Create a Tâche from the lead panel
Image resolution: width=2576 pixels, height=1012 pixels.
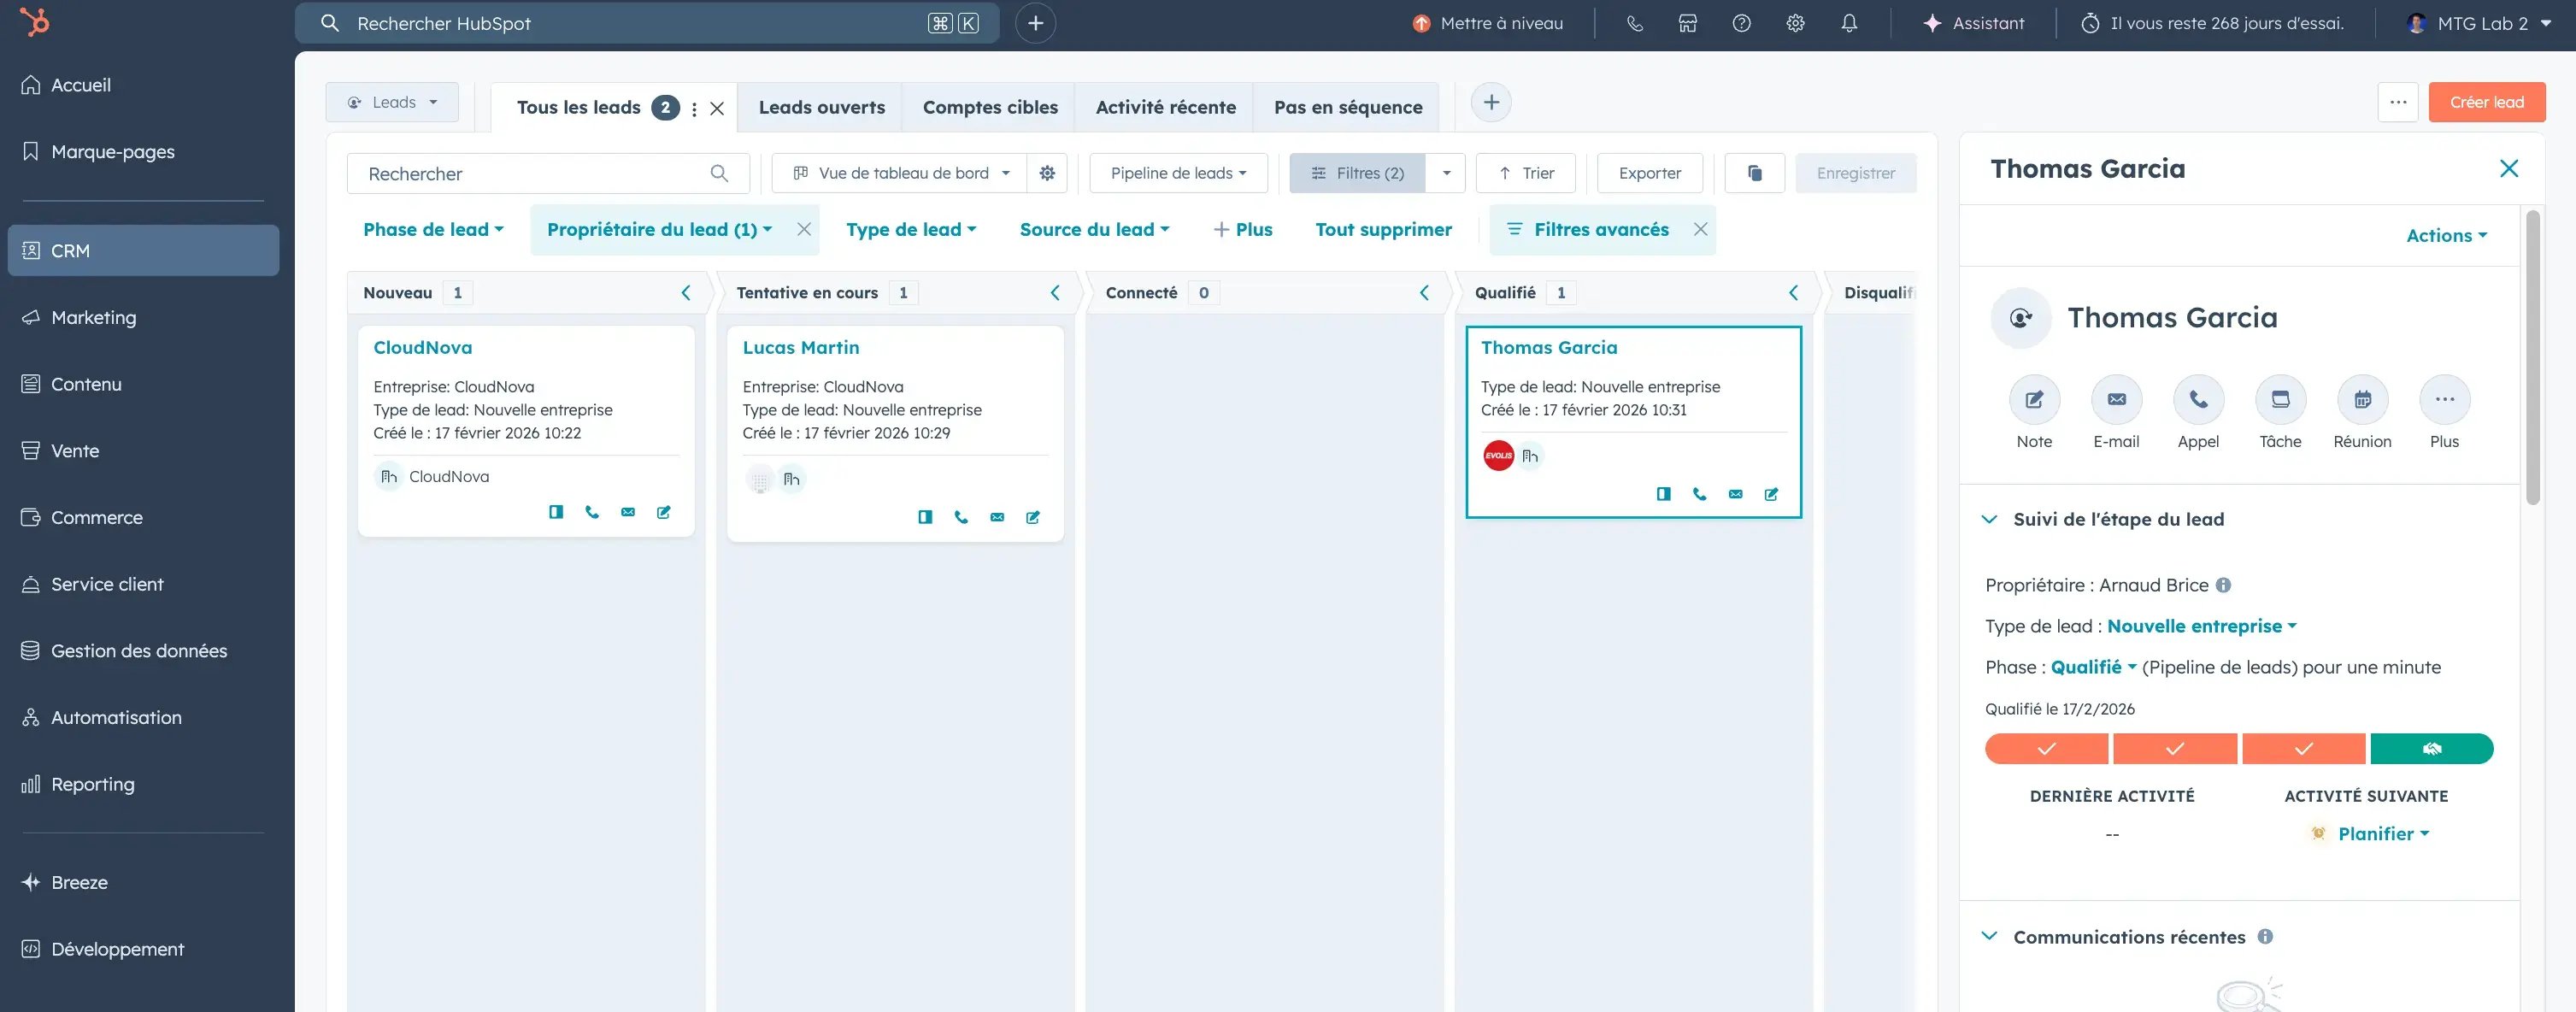[x=2280, y=399]
